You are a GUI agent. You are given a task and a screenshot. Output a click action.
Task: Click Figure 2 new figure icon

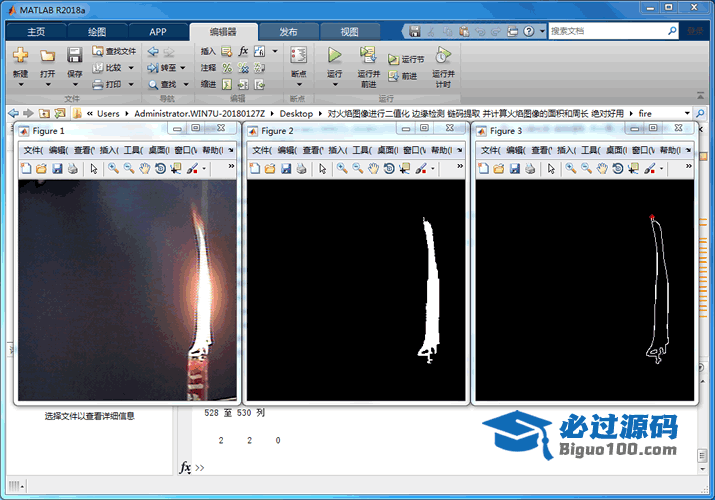(x=255, y=169)
